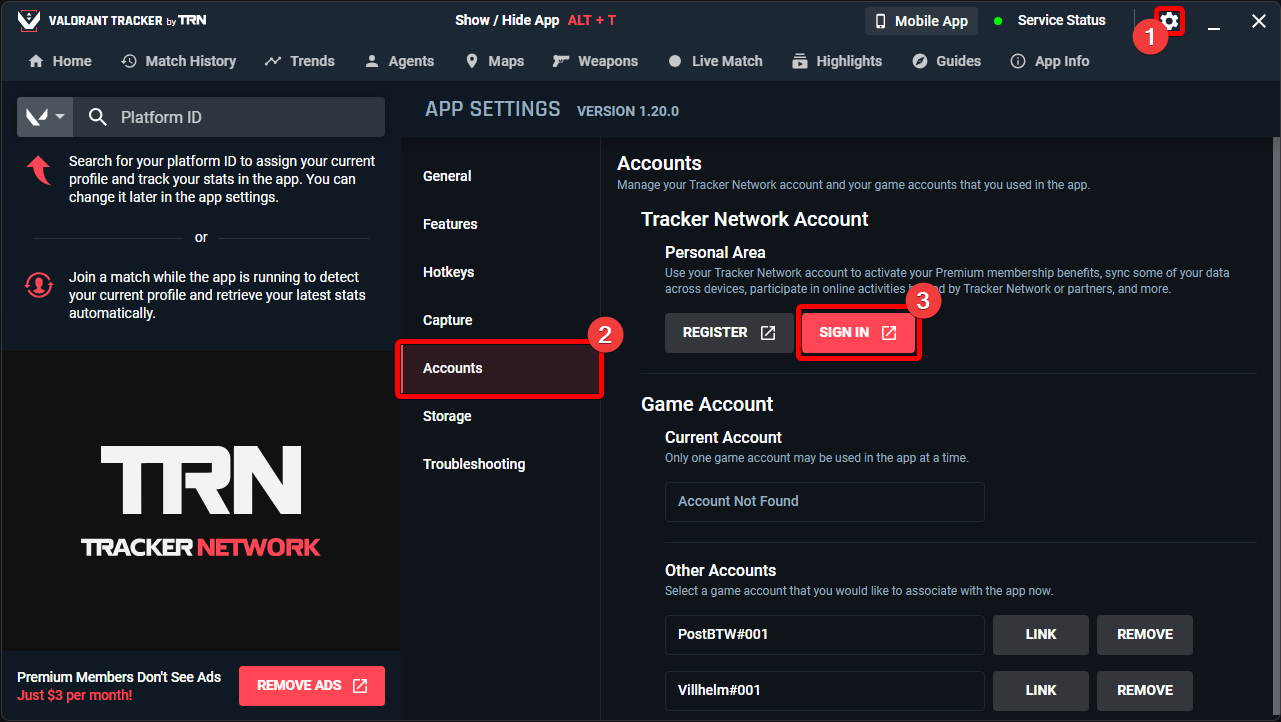Select the Villhelm#001 account entry
The image size is (1281, 722).
[x=825, y=691]
